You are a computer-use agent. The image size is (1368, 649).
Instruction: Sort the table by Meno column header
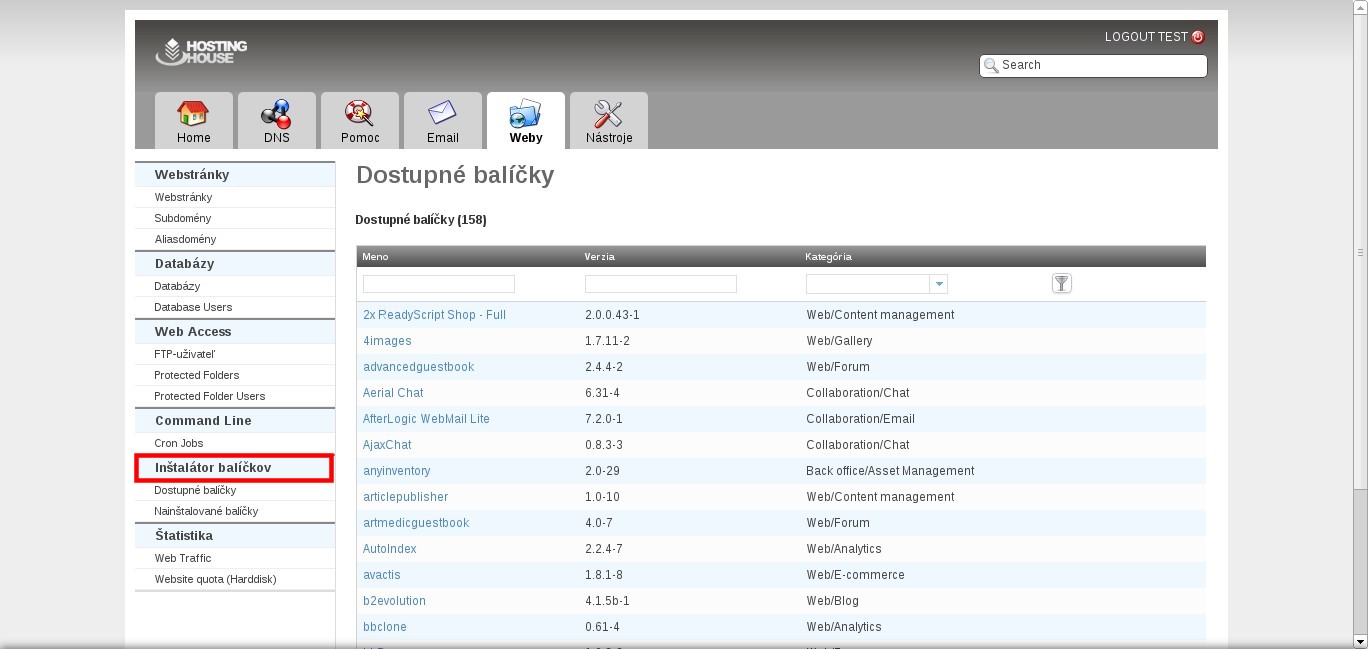click(x=376, y=257)
